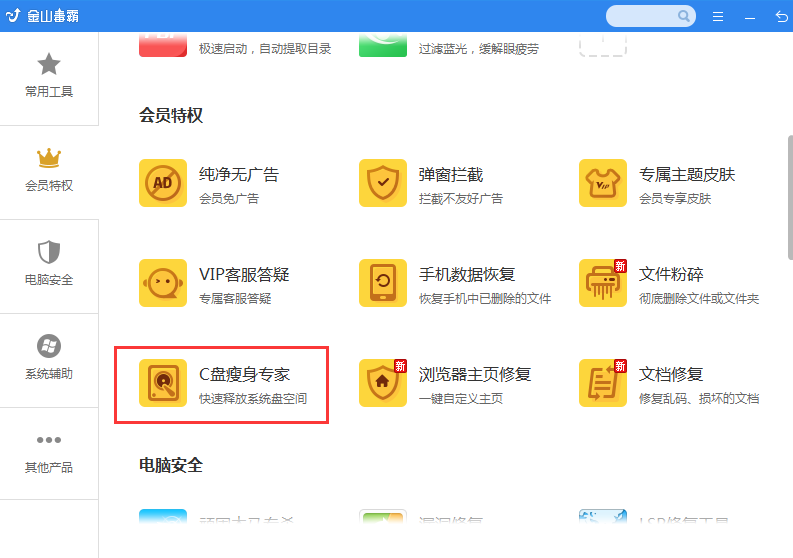Viewport: 793px width, 558px height.
Task: Click the text 彻底删除文件或文件夹
Action: coord(699,299)
